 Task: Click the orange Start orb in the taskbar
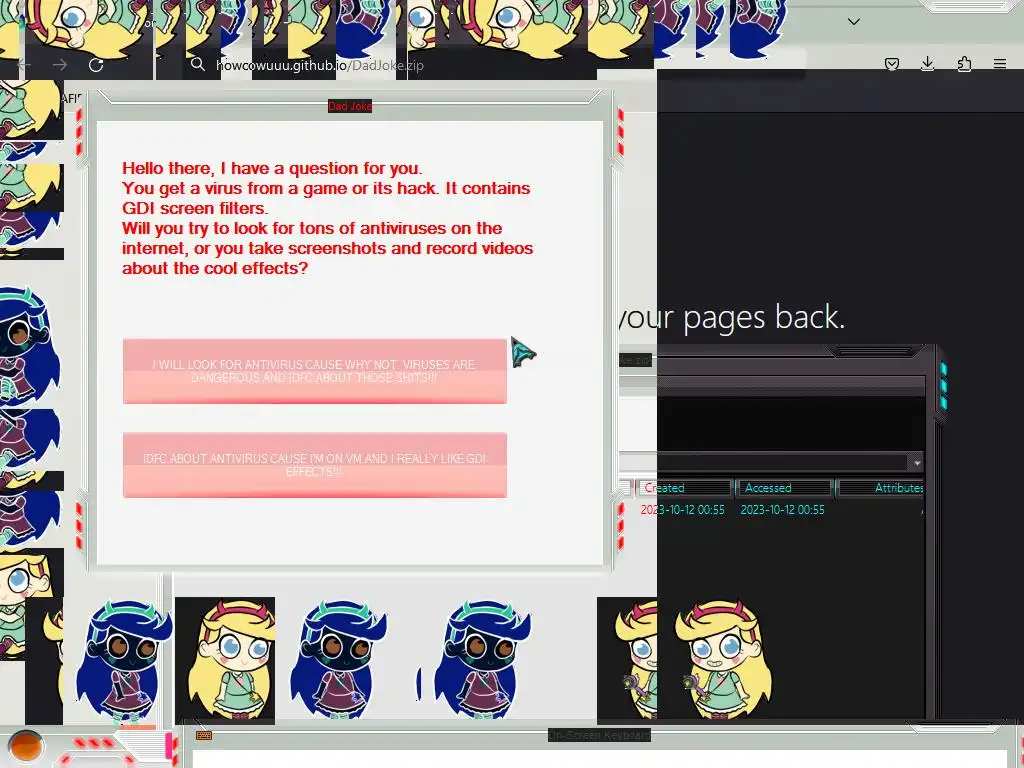pyautogui.click(x=25, y=746)
